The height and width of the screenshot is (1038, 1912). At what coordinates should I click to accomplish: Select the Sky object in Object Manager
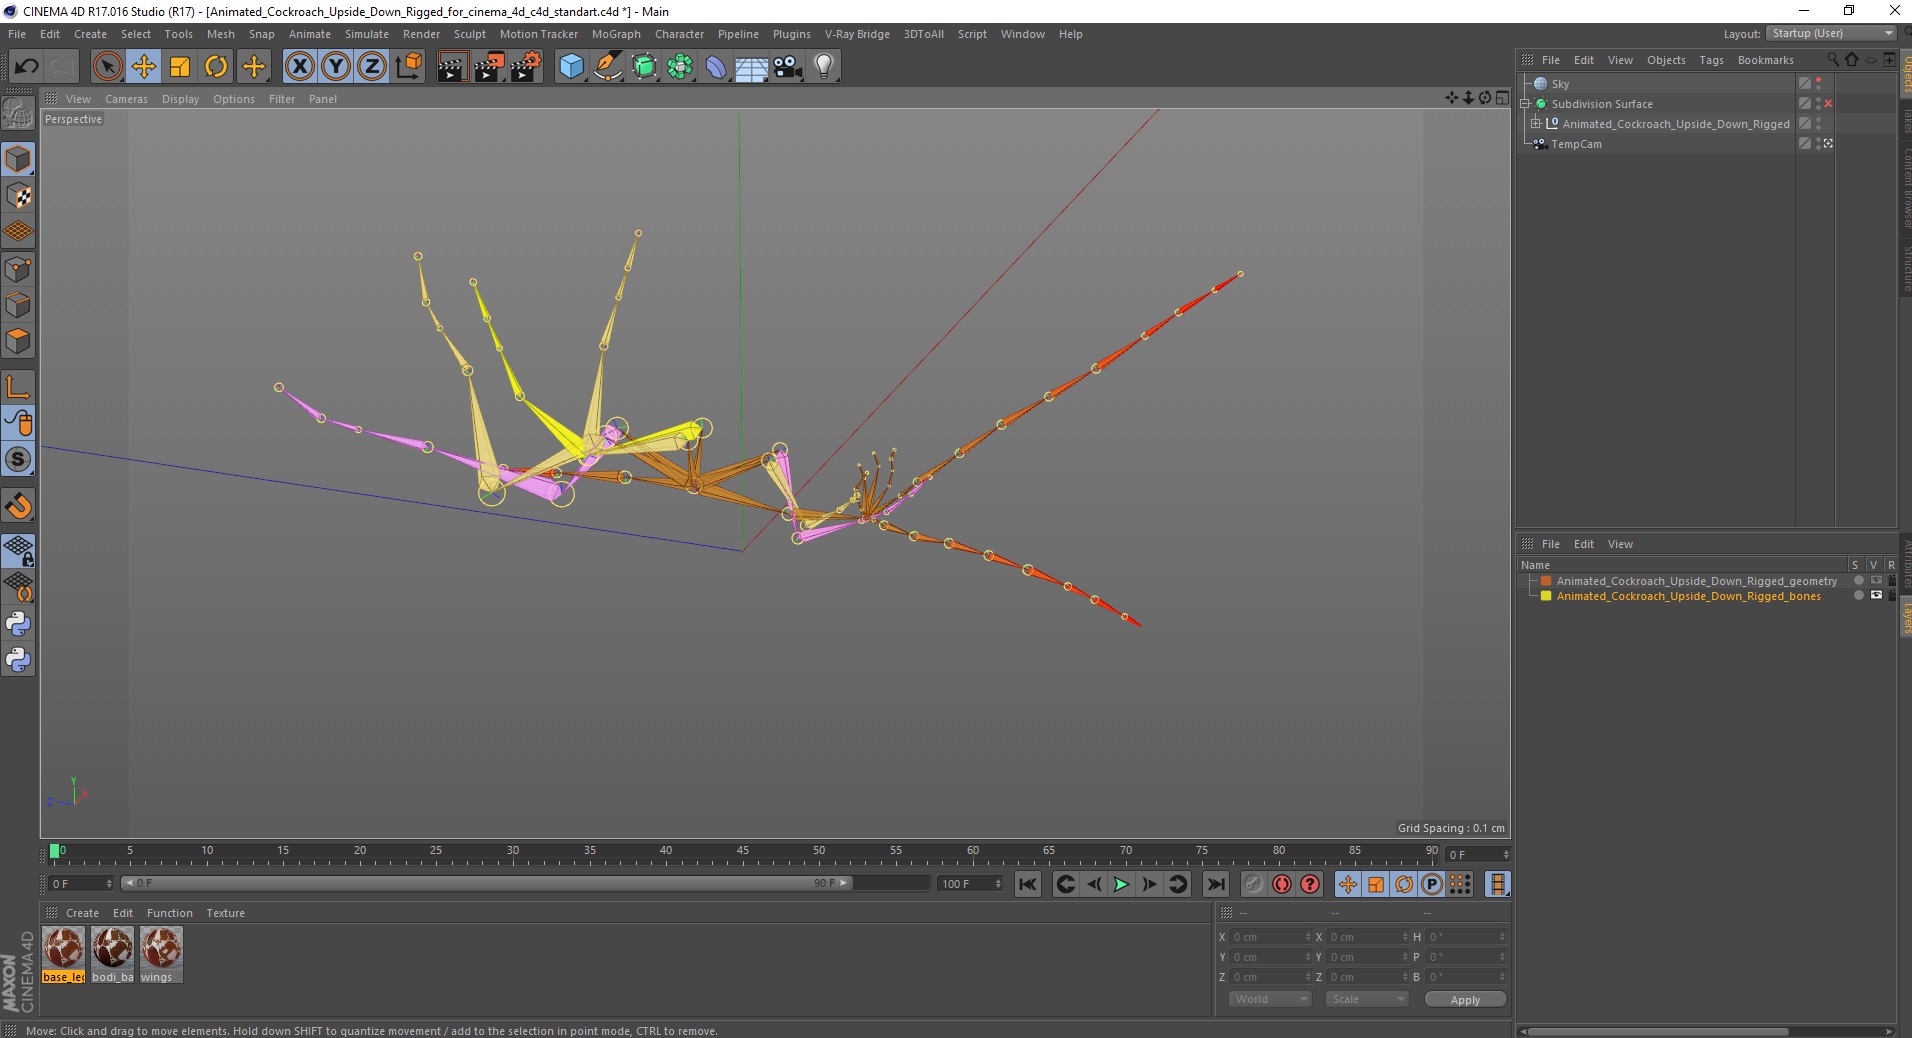tap(1560, 84)
